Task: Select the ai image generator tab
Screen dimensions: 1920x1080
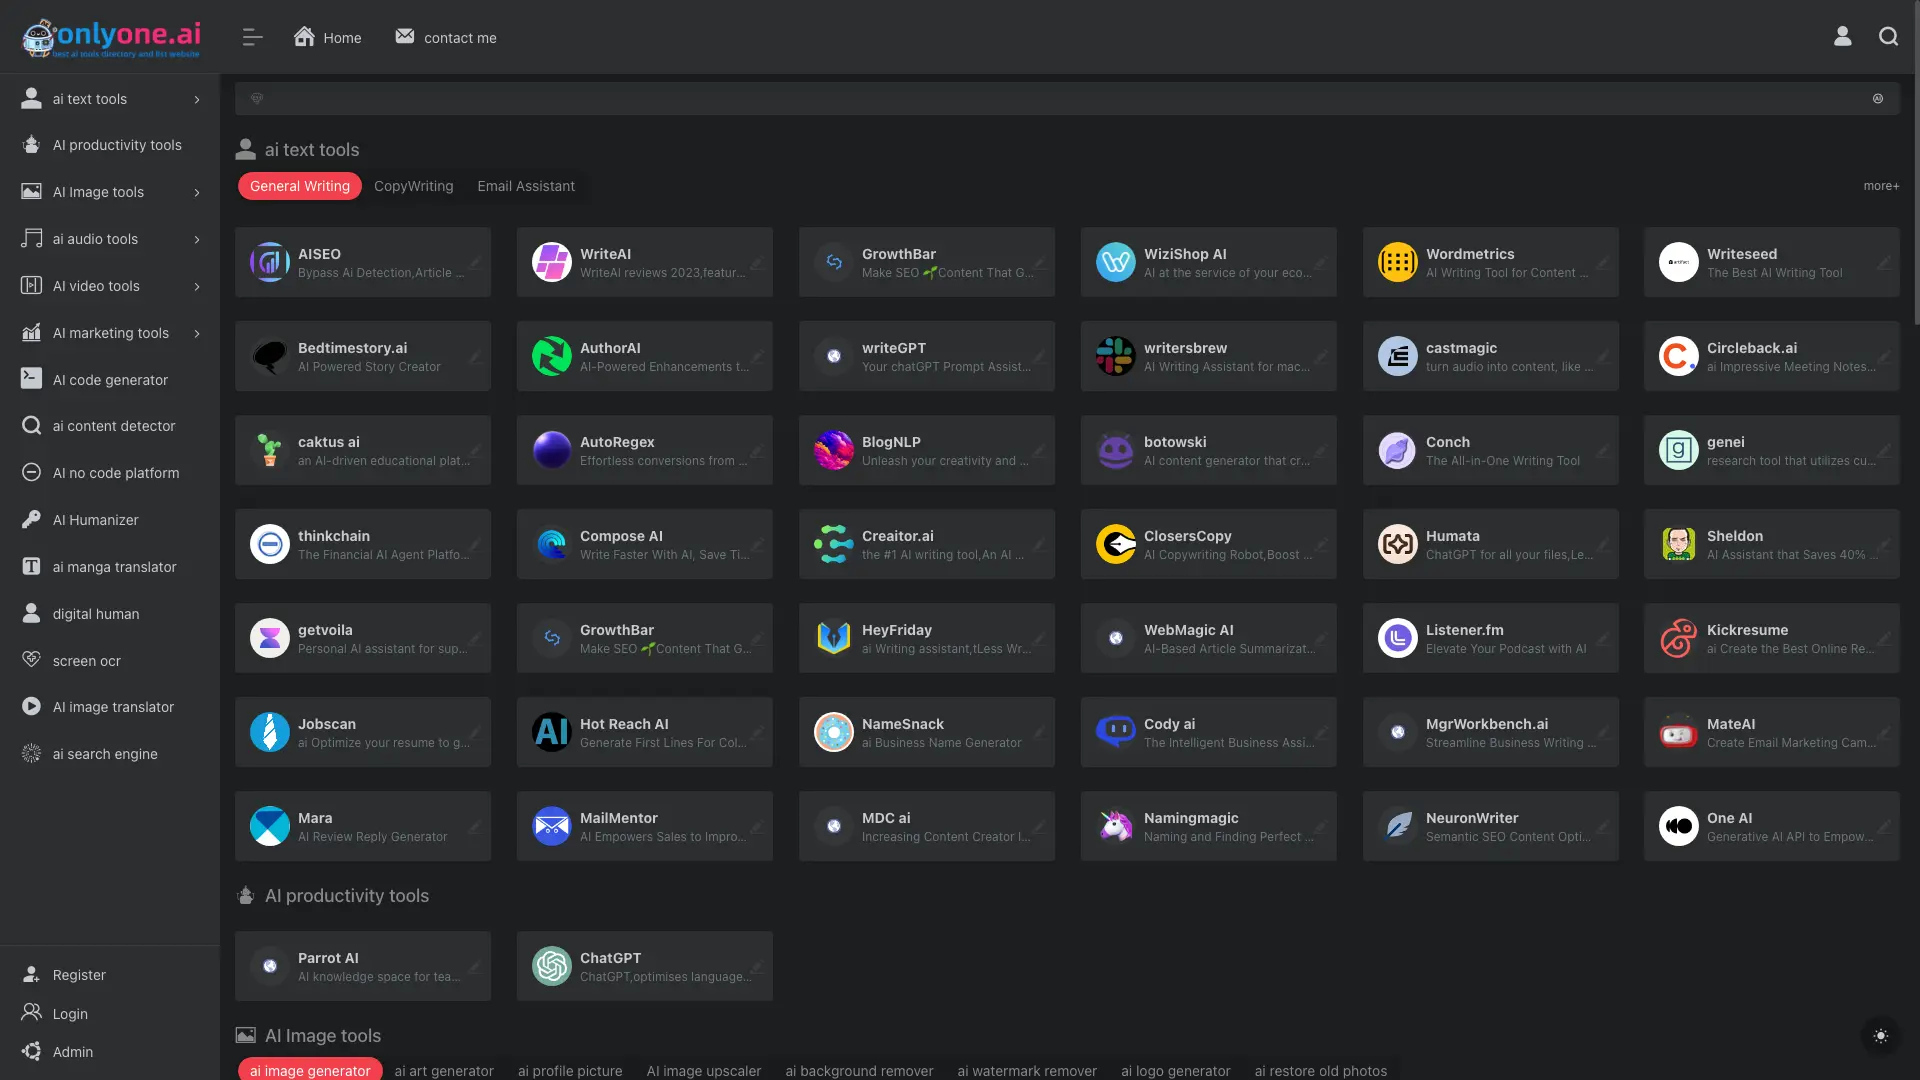Action: click(310, 1070)
